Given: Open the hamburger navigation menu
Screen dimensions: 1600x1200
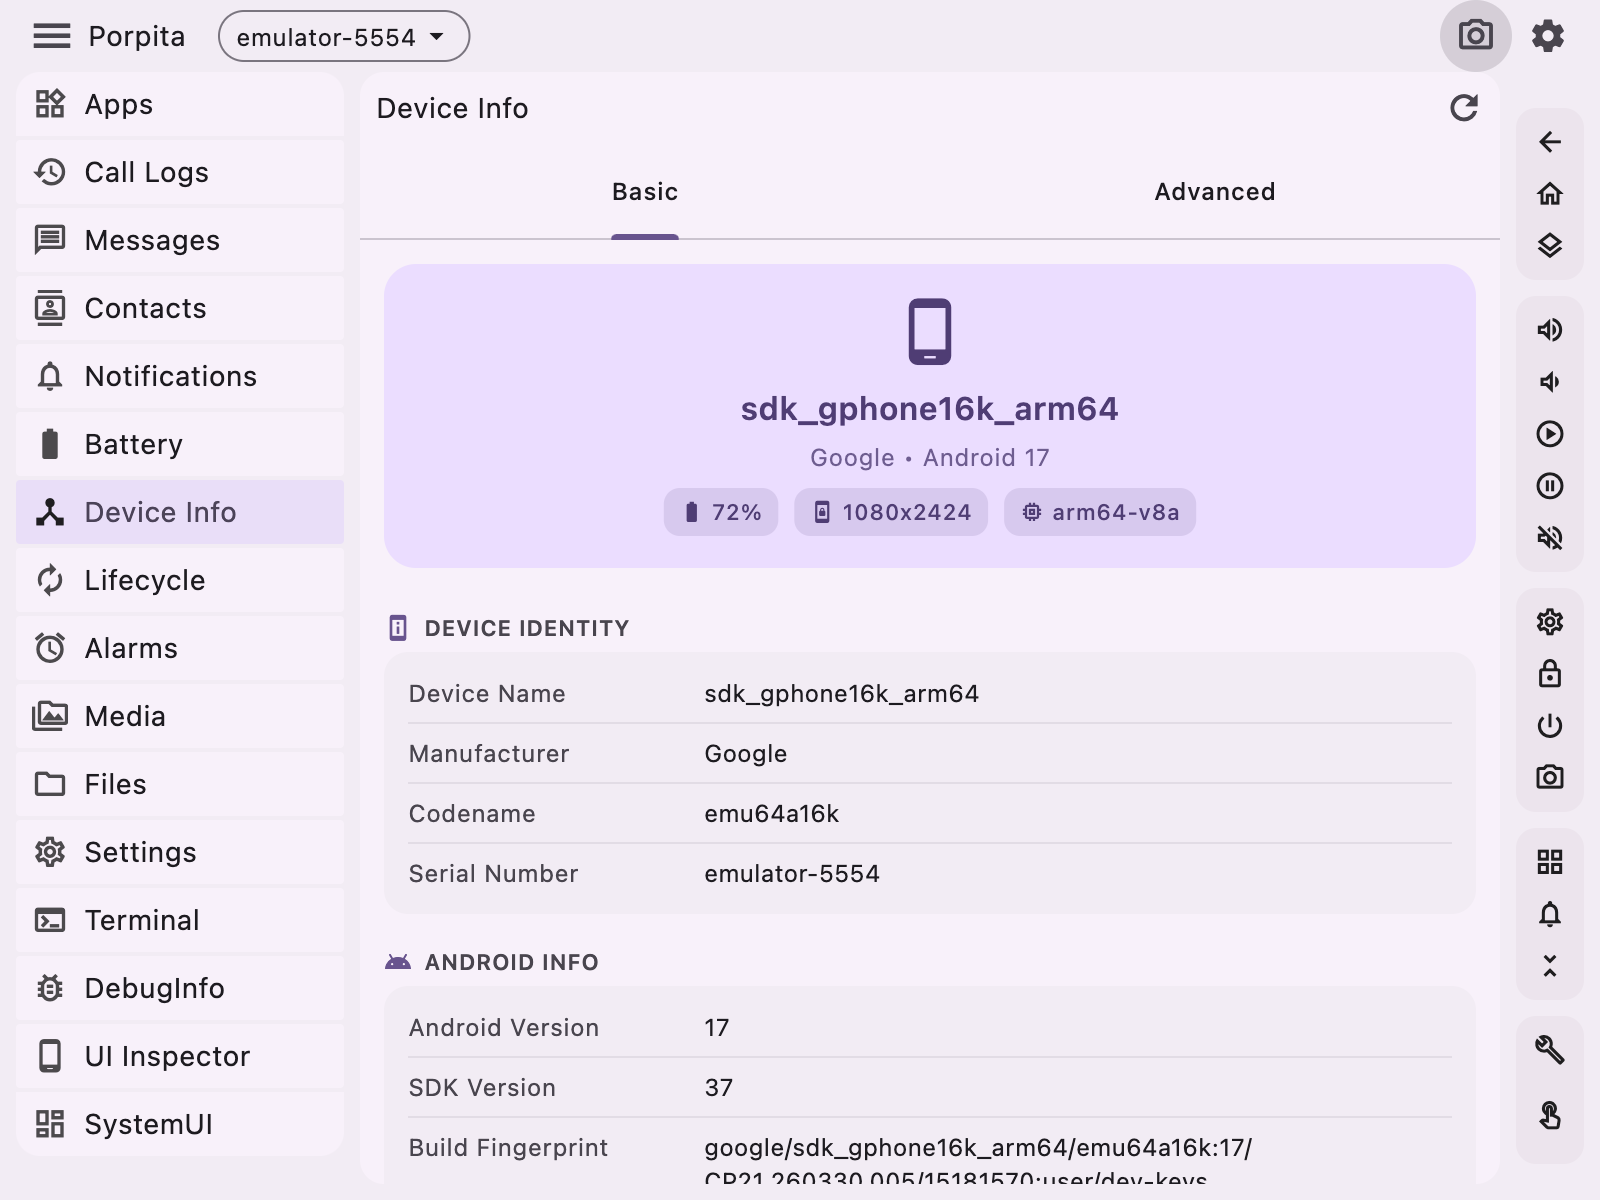Looking at the screenshot, I should click(x=52, y=36).
